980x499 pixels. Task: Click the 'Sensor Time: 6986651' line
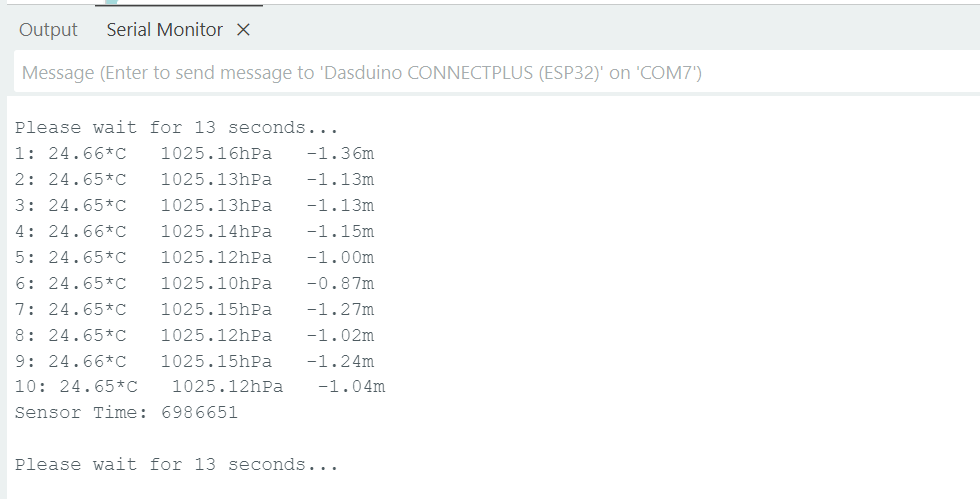coord(126,412)
